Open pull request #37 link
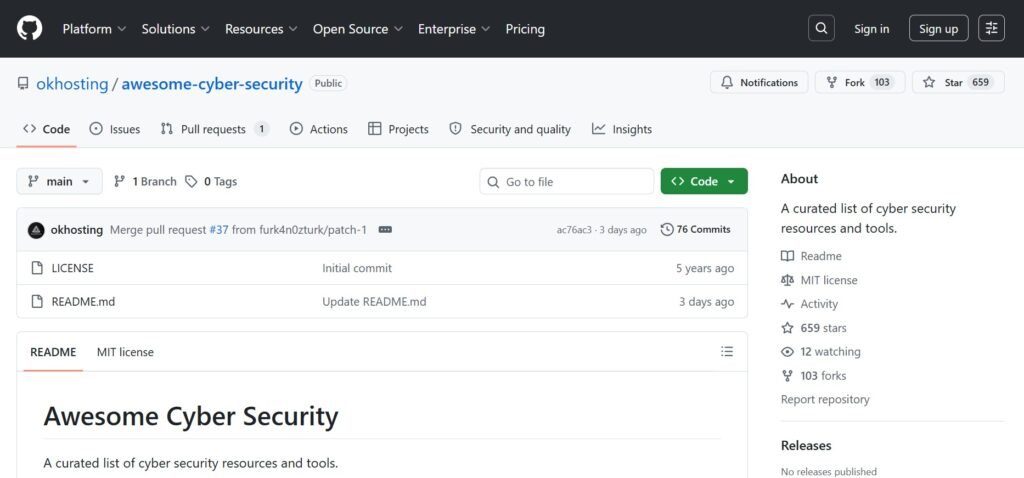 (x=219, y=230)
